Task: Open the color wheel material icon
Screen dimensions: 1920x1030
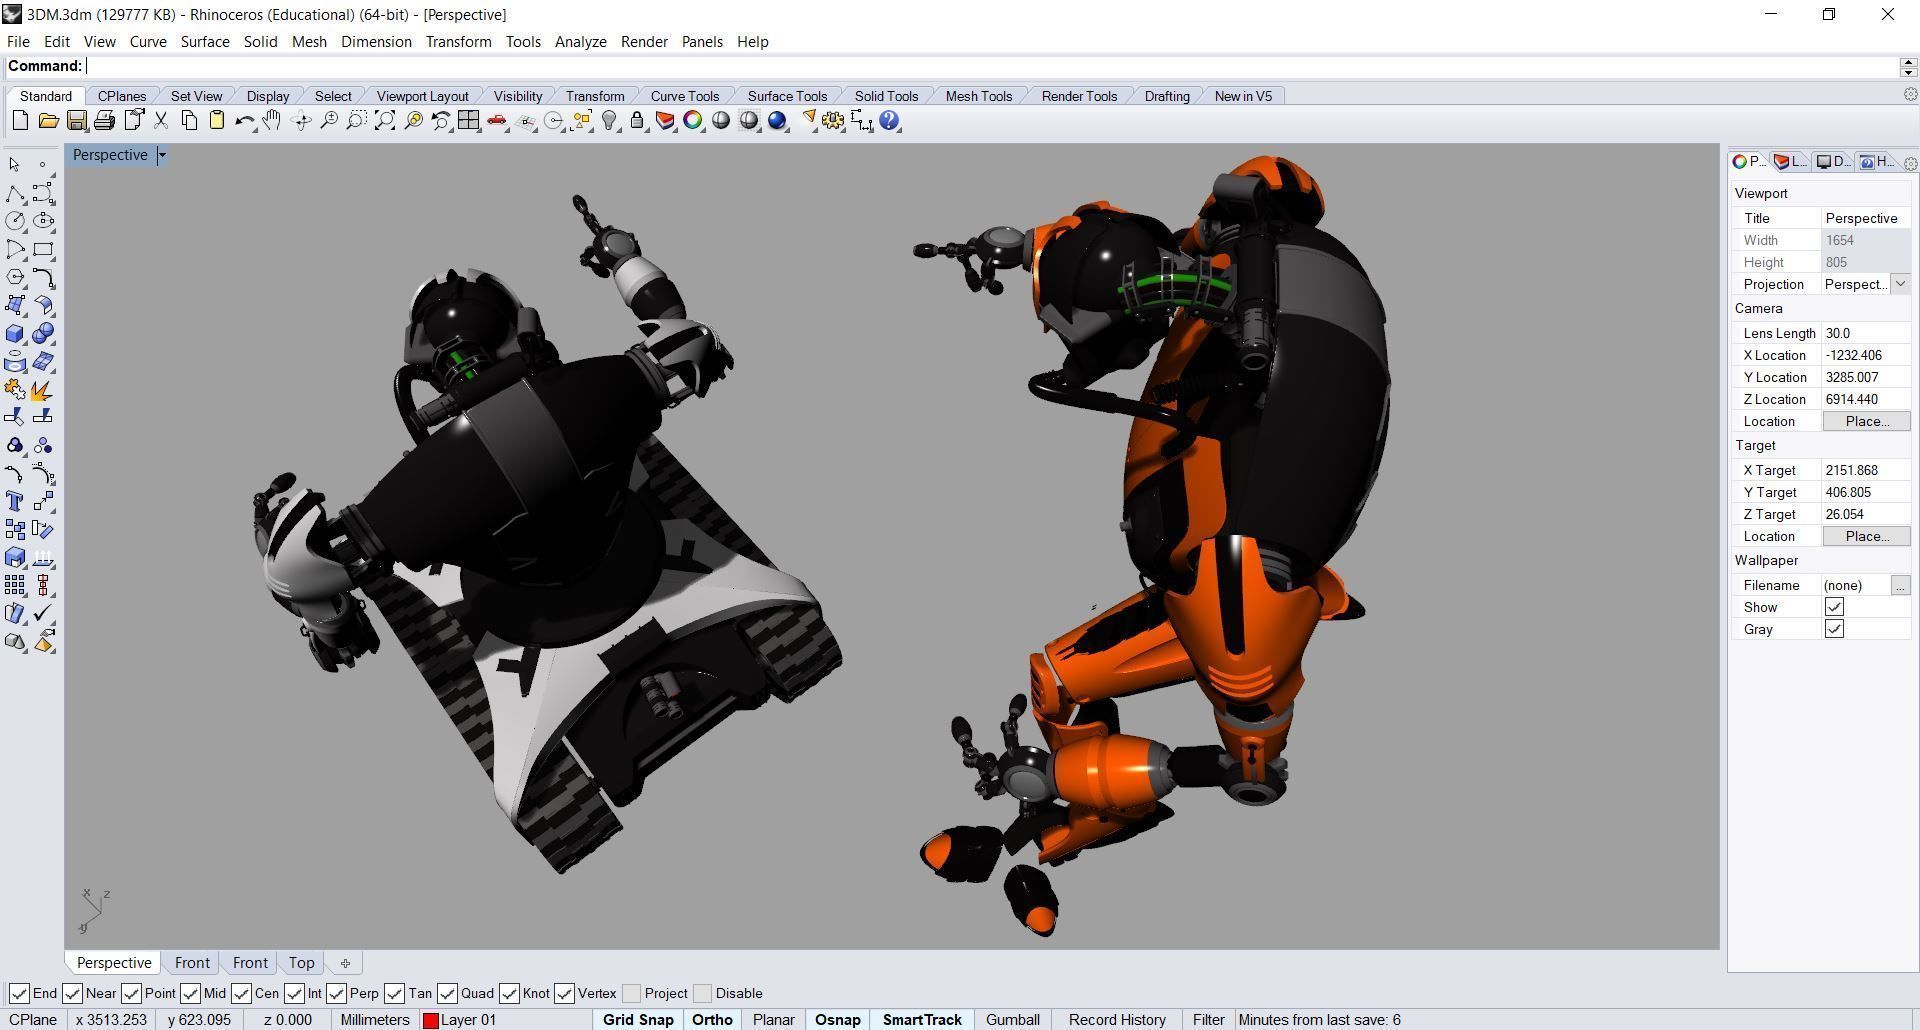Action: coord(693,121)
